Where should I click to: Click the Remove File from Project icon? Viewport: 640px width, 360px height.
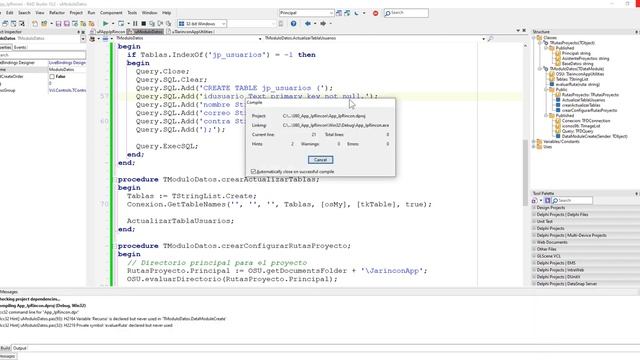pyautogui.click(x=91, y=24)
